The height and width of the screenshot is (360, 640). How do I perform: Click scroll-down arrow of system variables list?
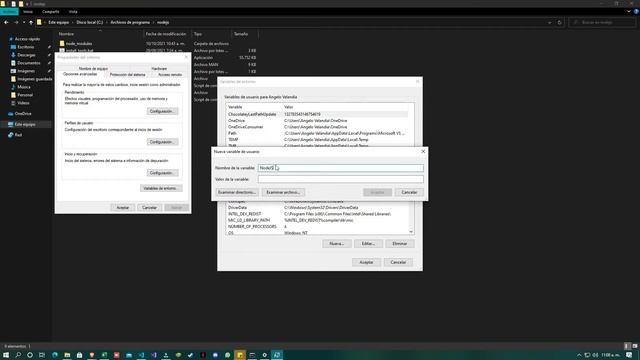(411, 232)
